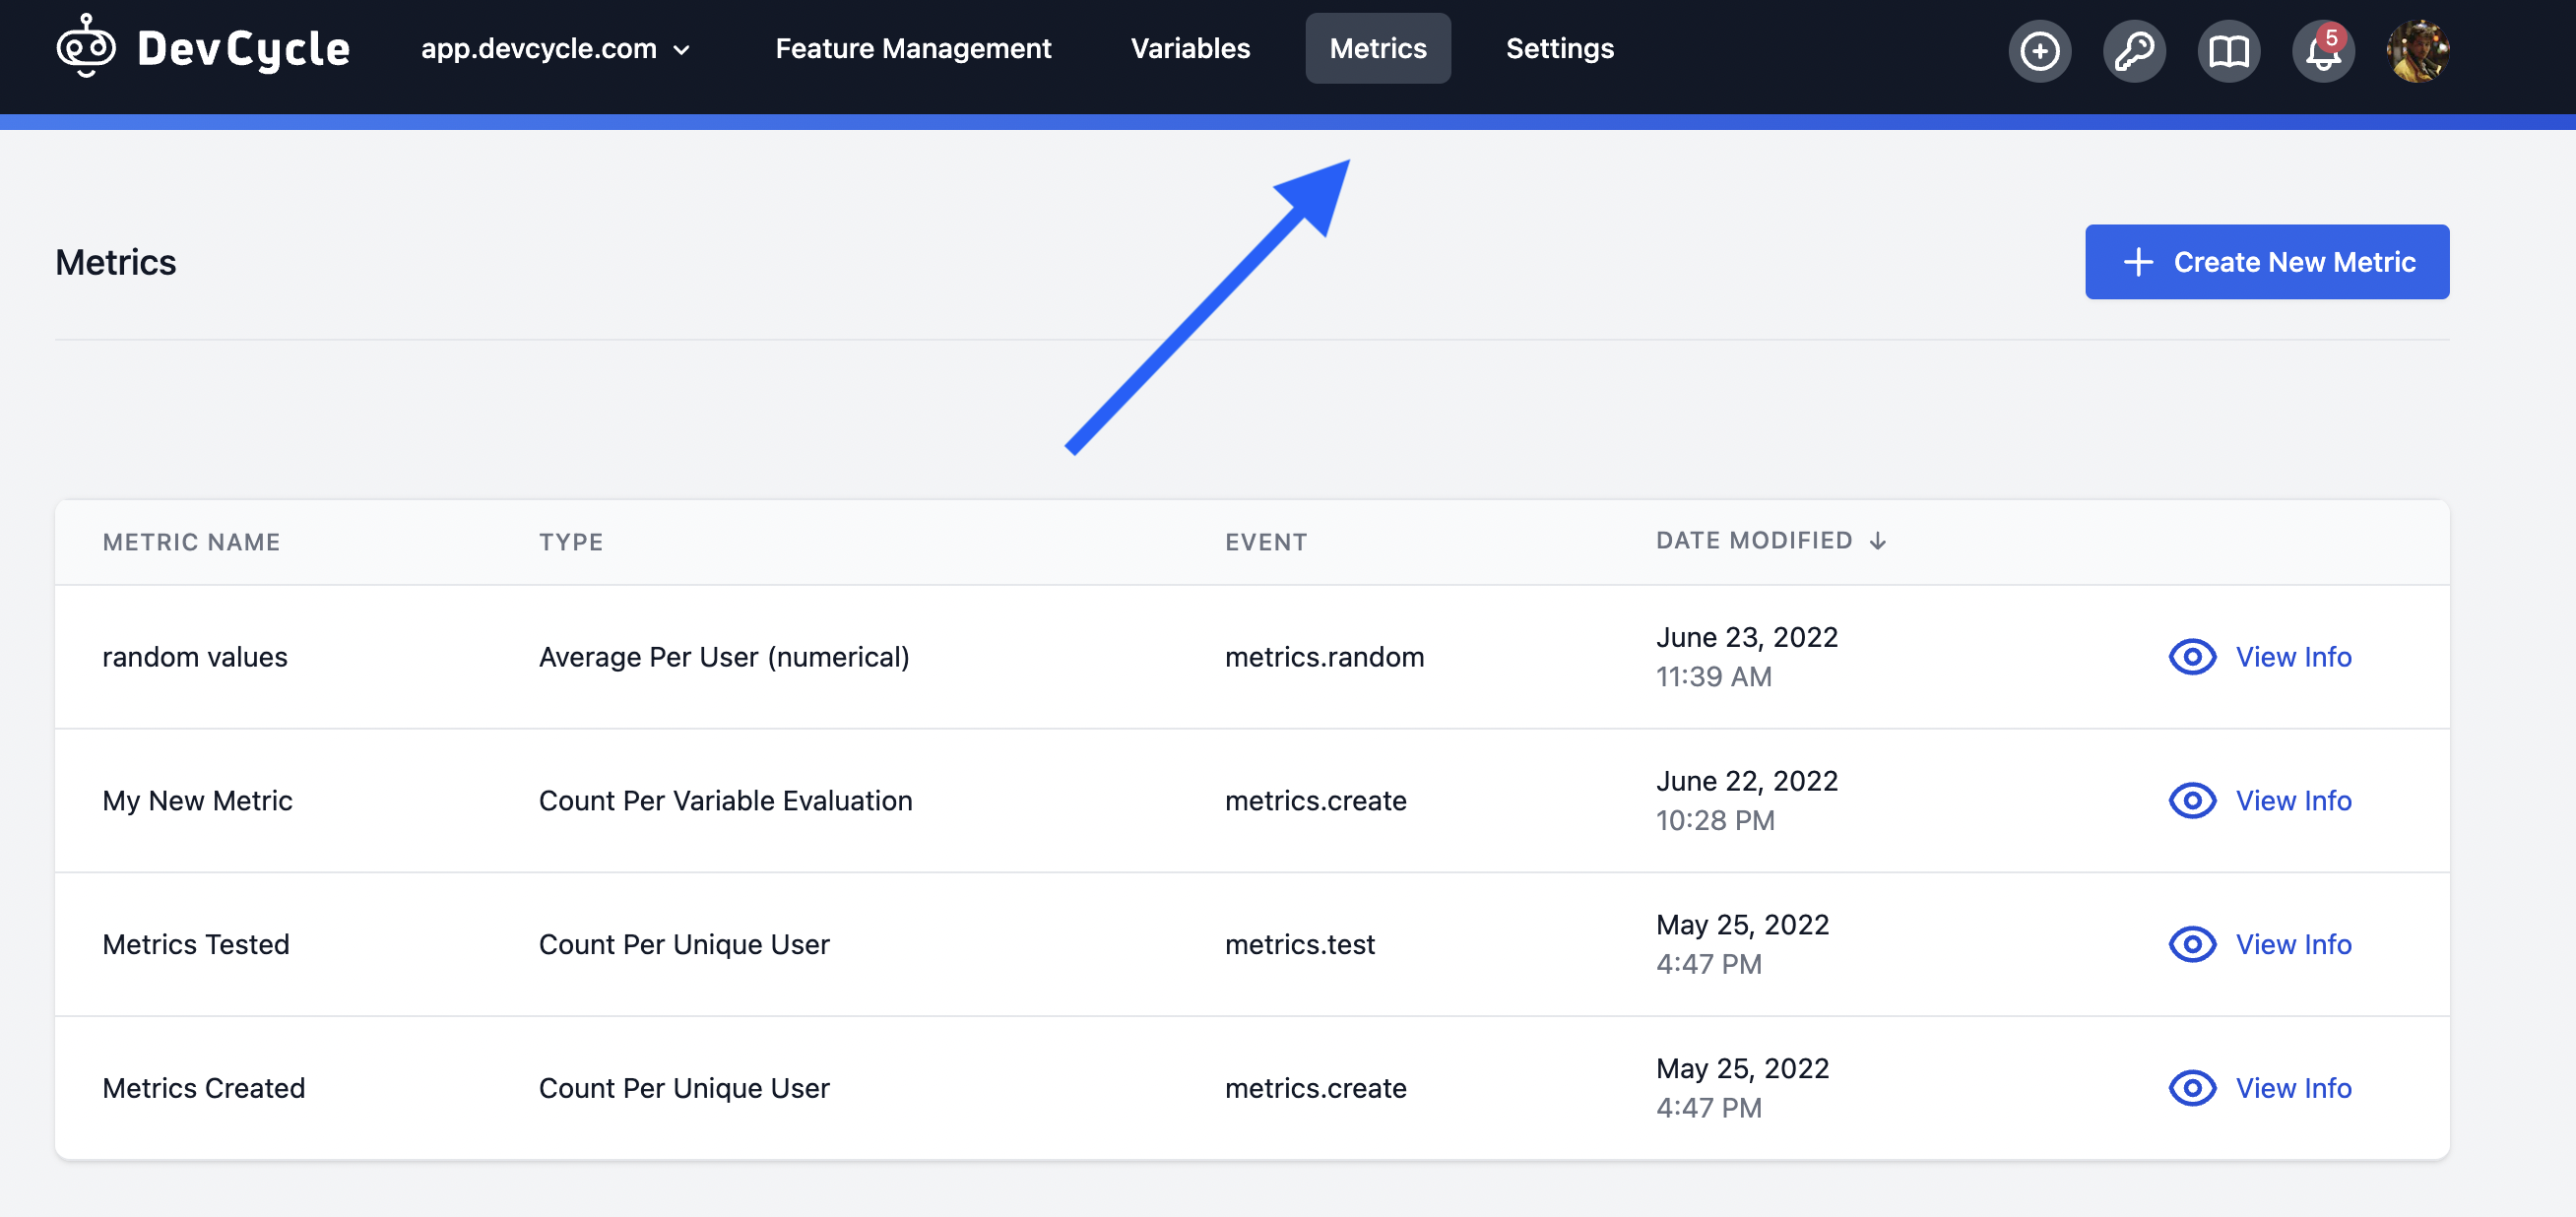The width and height of the screenshot is (2576, 1217).
Task: Open the Feature Management menu
Action: 914,47
